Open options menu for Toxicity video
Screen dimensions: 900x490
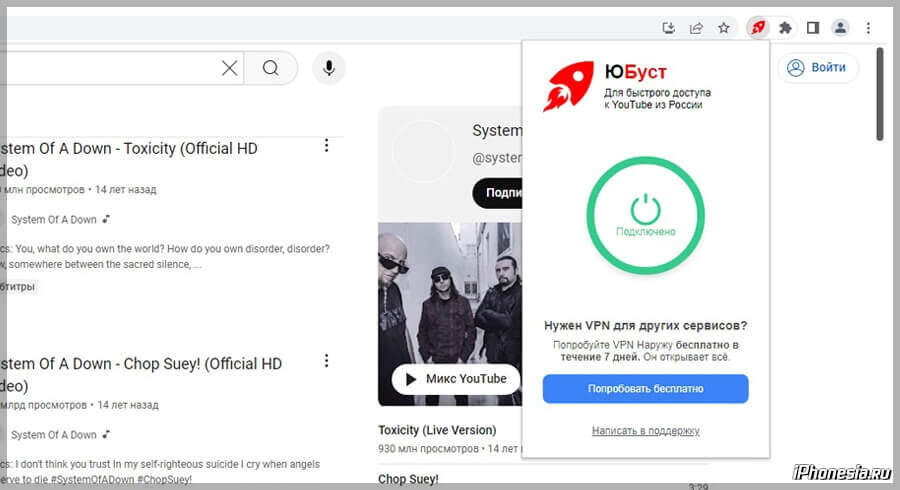pyautogui.click(x=326, y=146)
